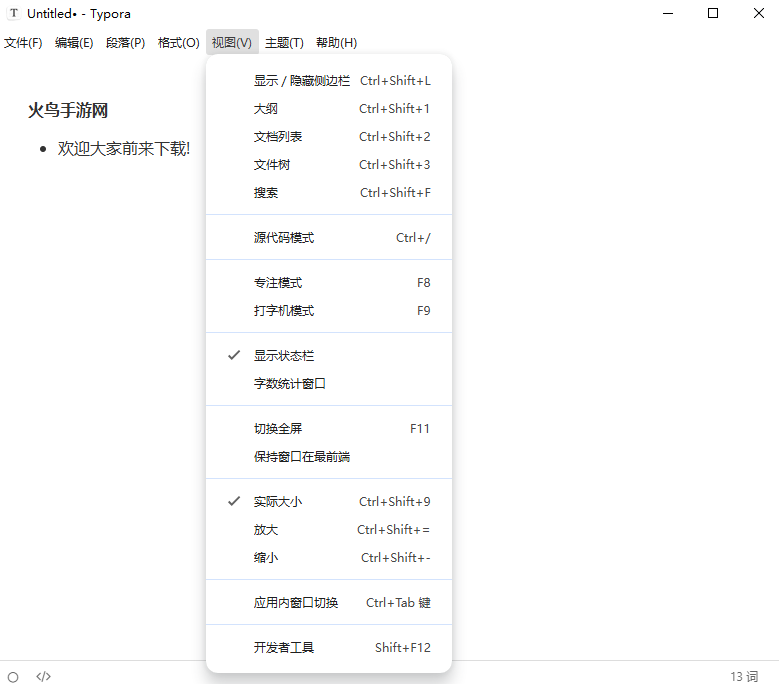Select 实际大小 zoom option

(329, 502)
